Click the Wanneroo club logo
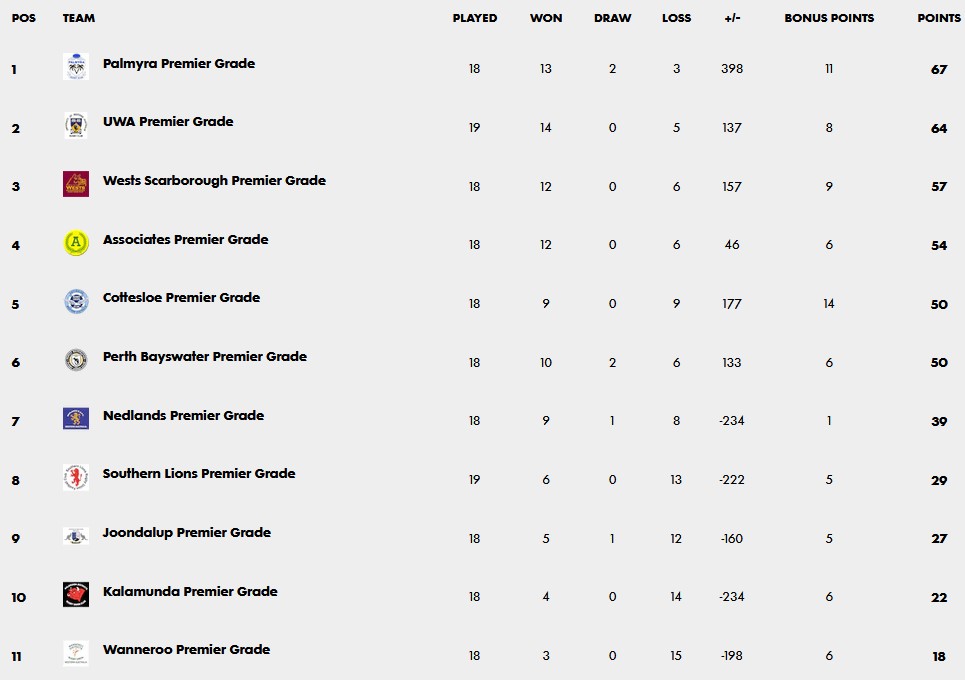 (x=76, y=653)
